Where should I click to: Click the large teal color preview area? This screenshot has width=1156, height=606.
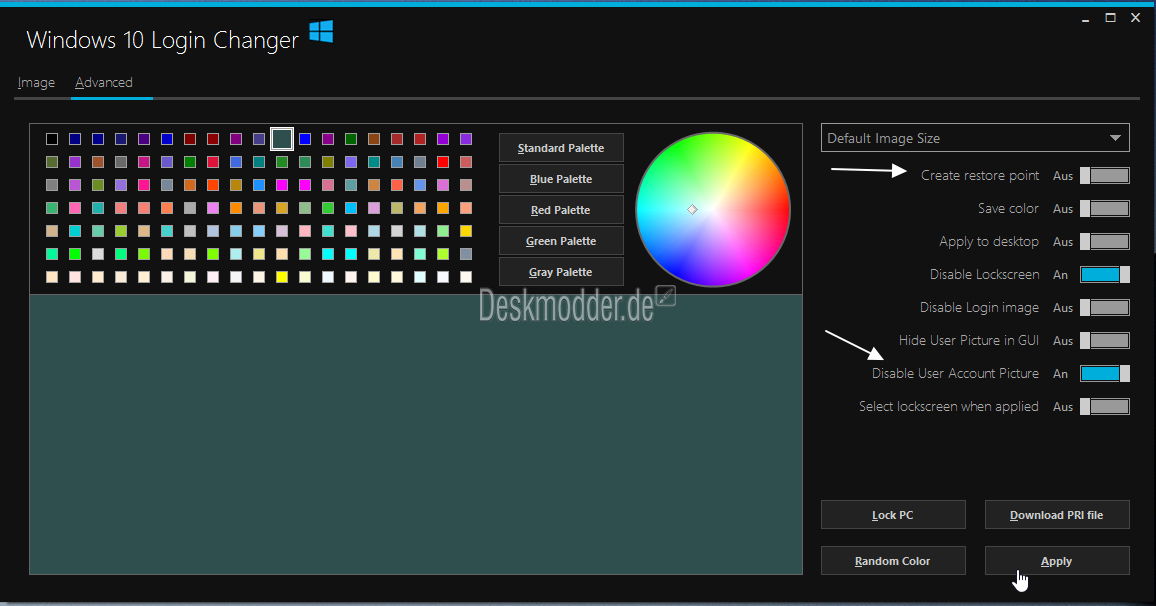click(x=416, y=434)
